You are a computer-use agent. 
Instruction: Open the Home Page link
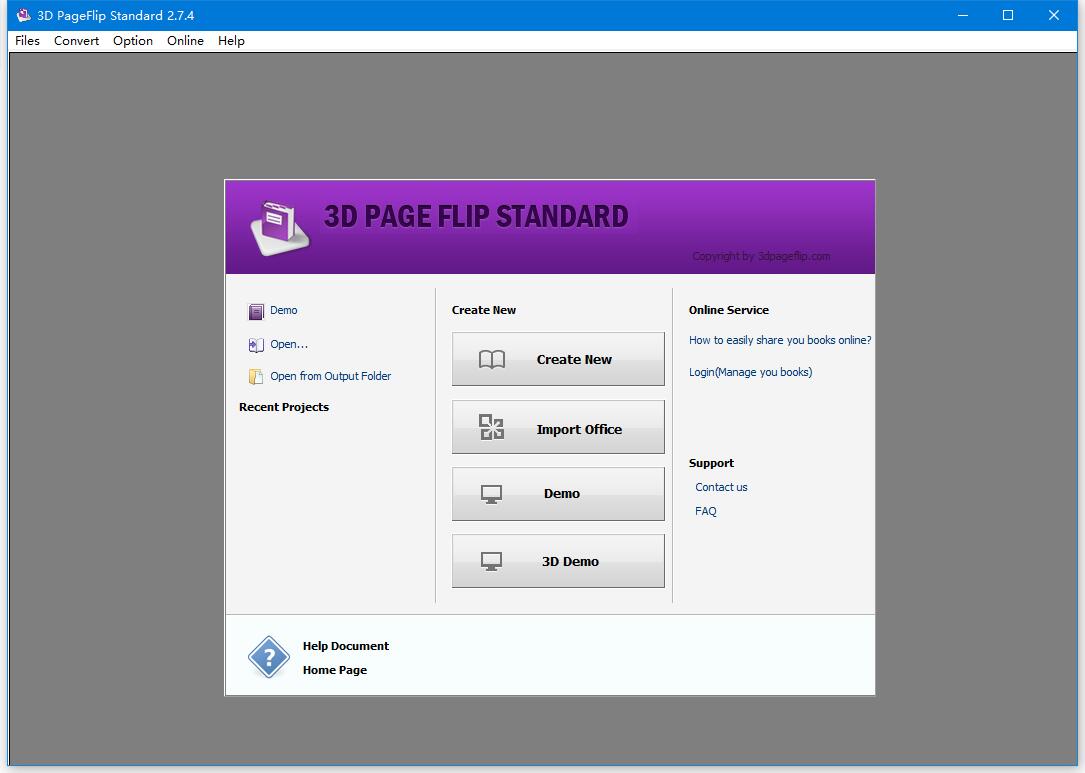335,670
